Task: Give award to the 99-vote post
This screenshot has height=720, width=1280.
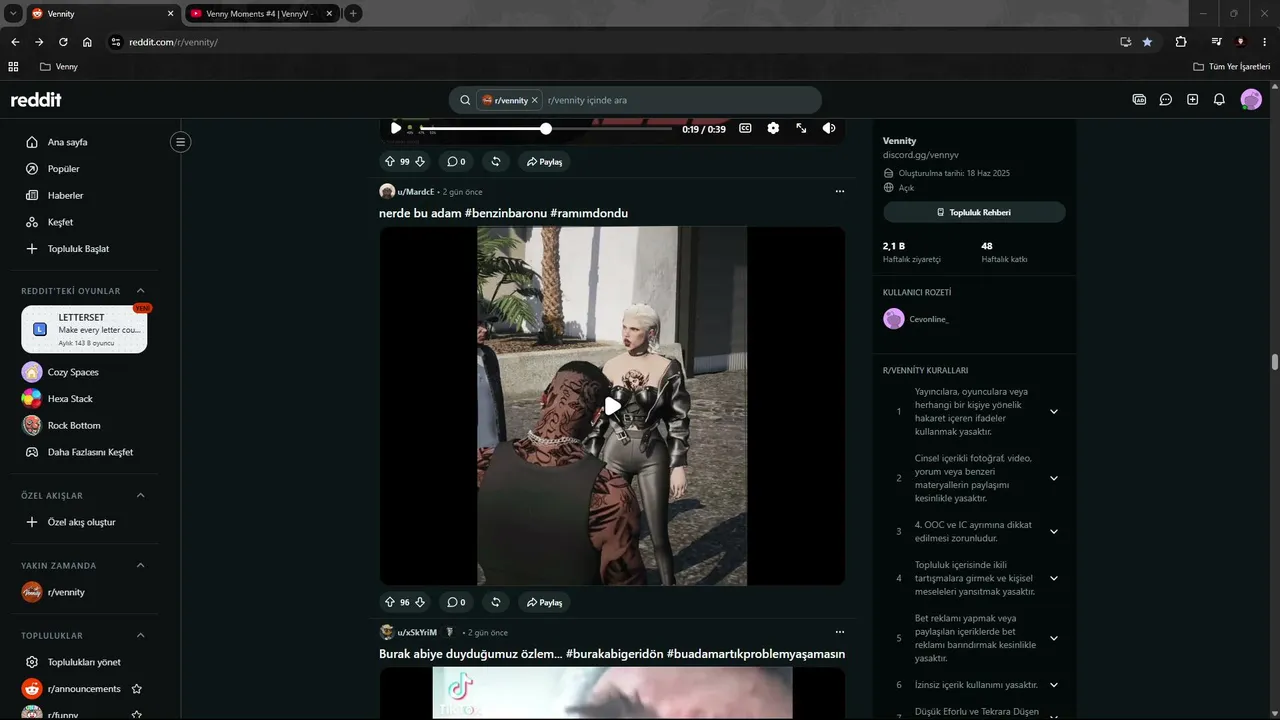Action: (x=495, y=161)
